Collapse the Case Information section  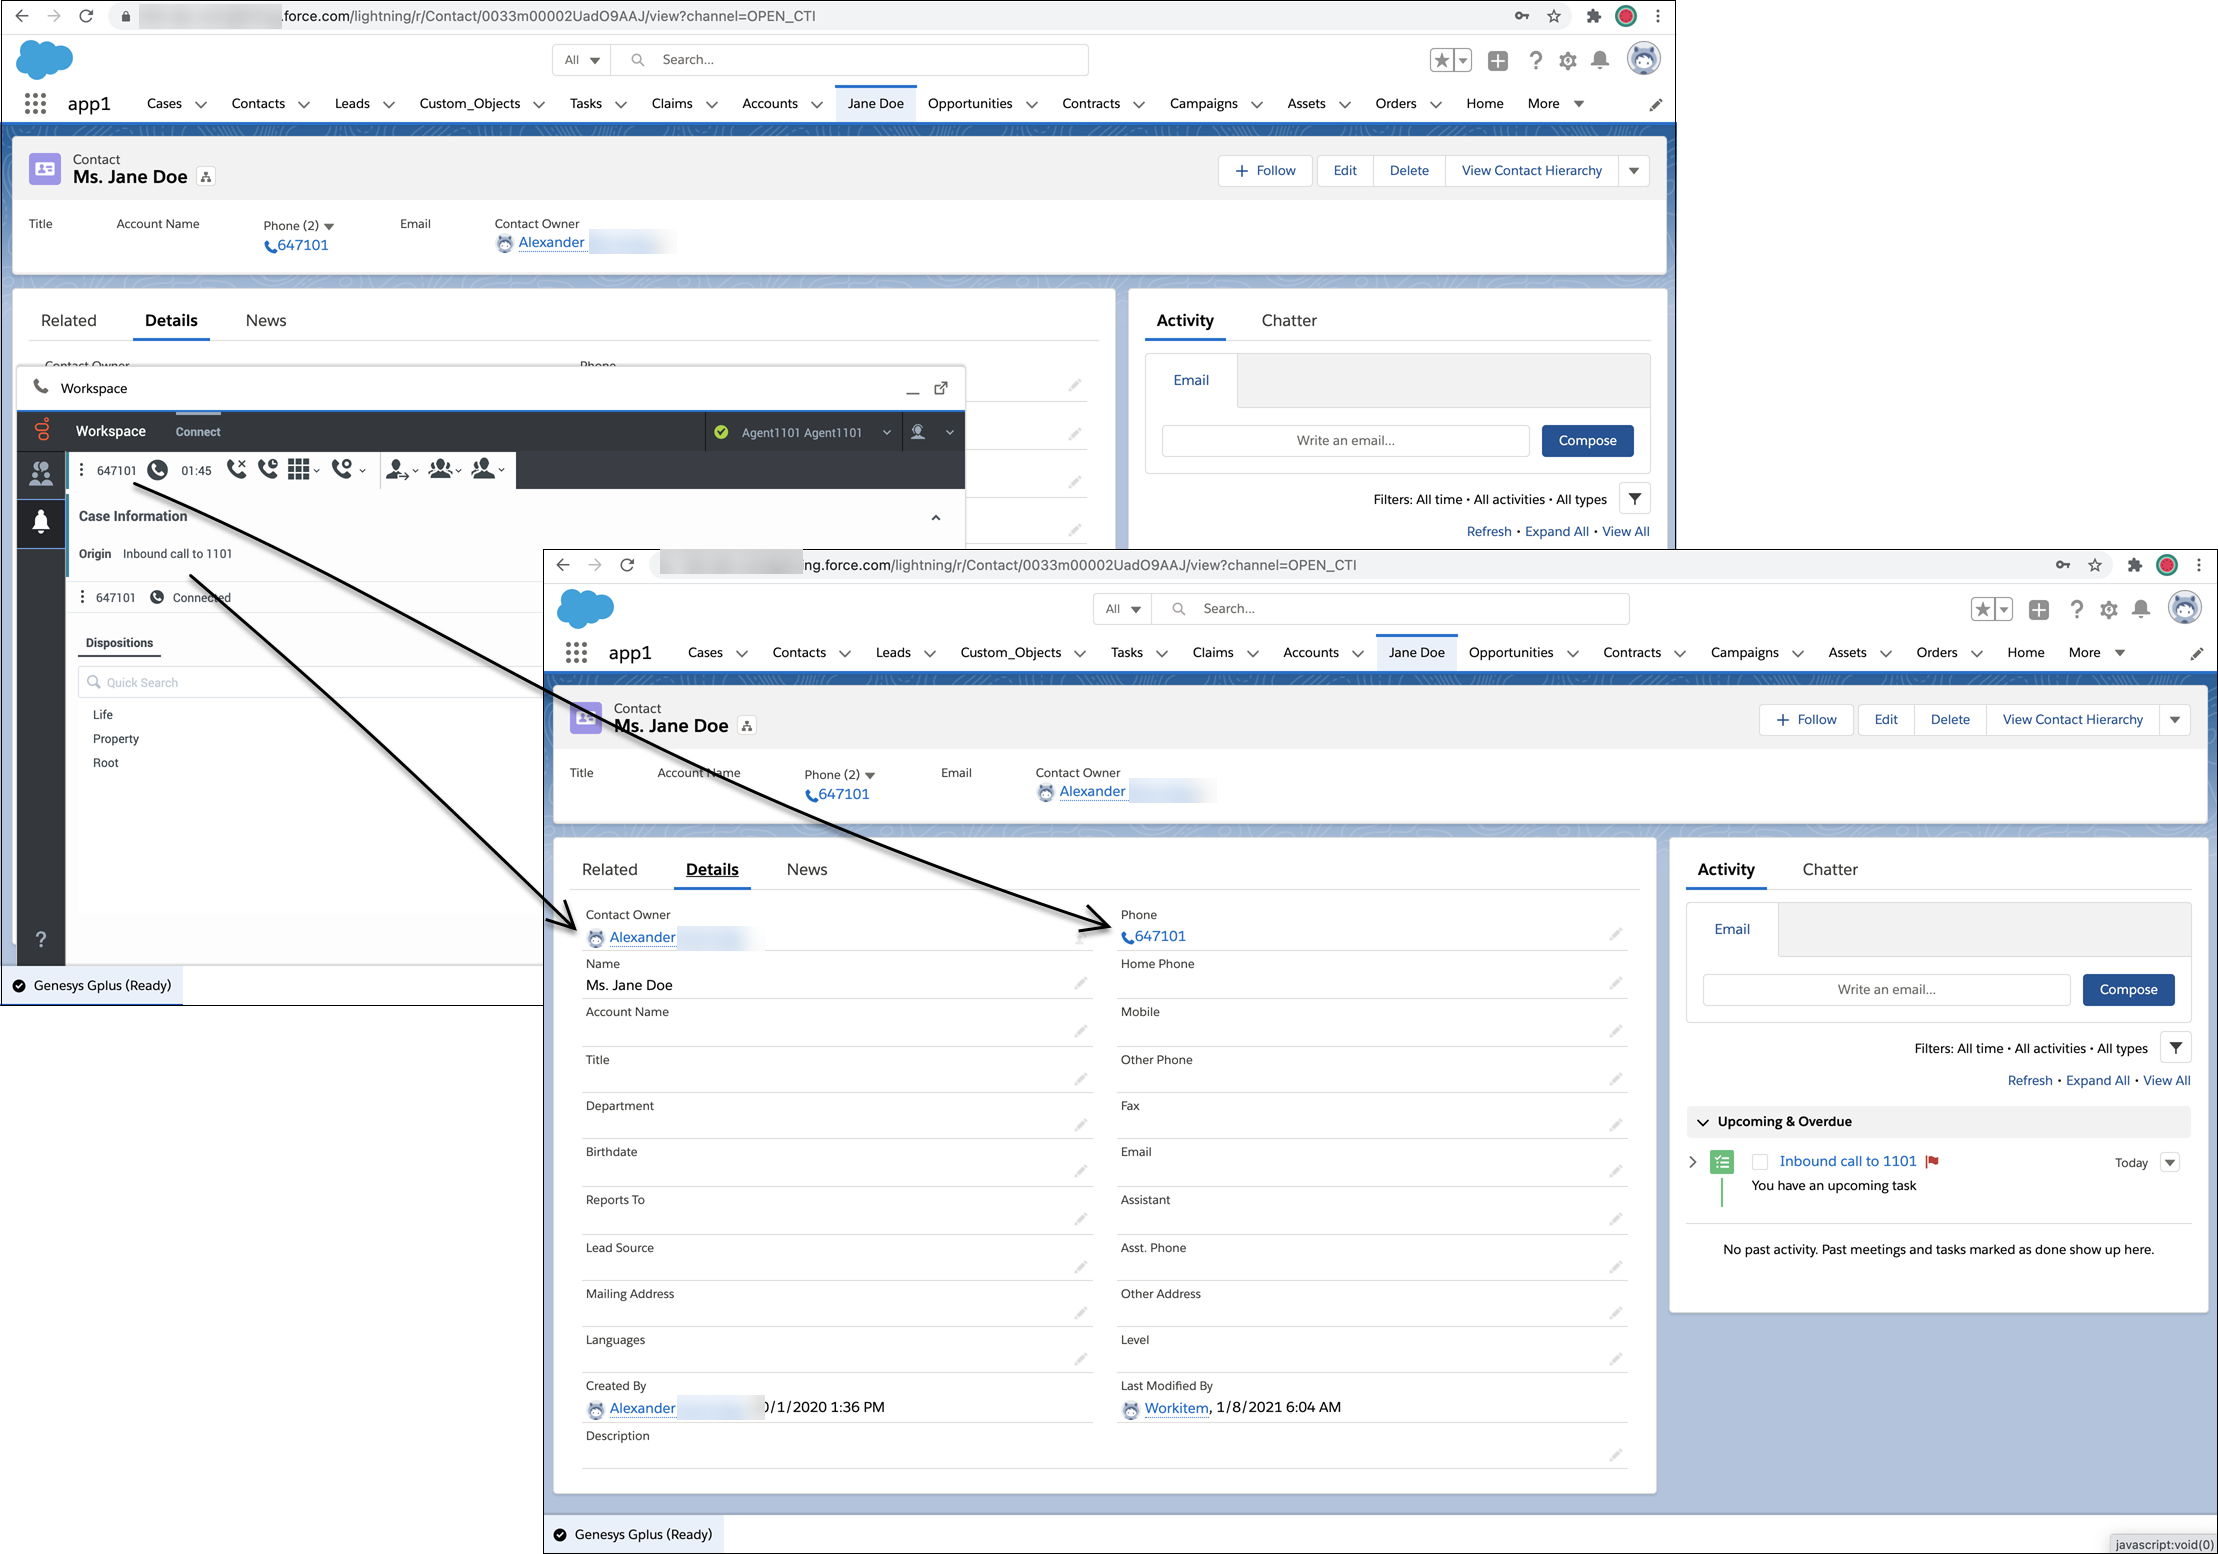936,517
